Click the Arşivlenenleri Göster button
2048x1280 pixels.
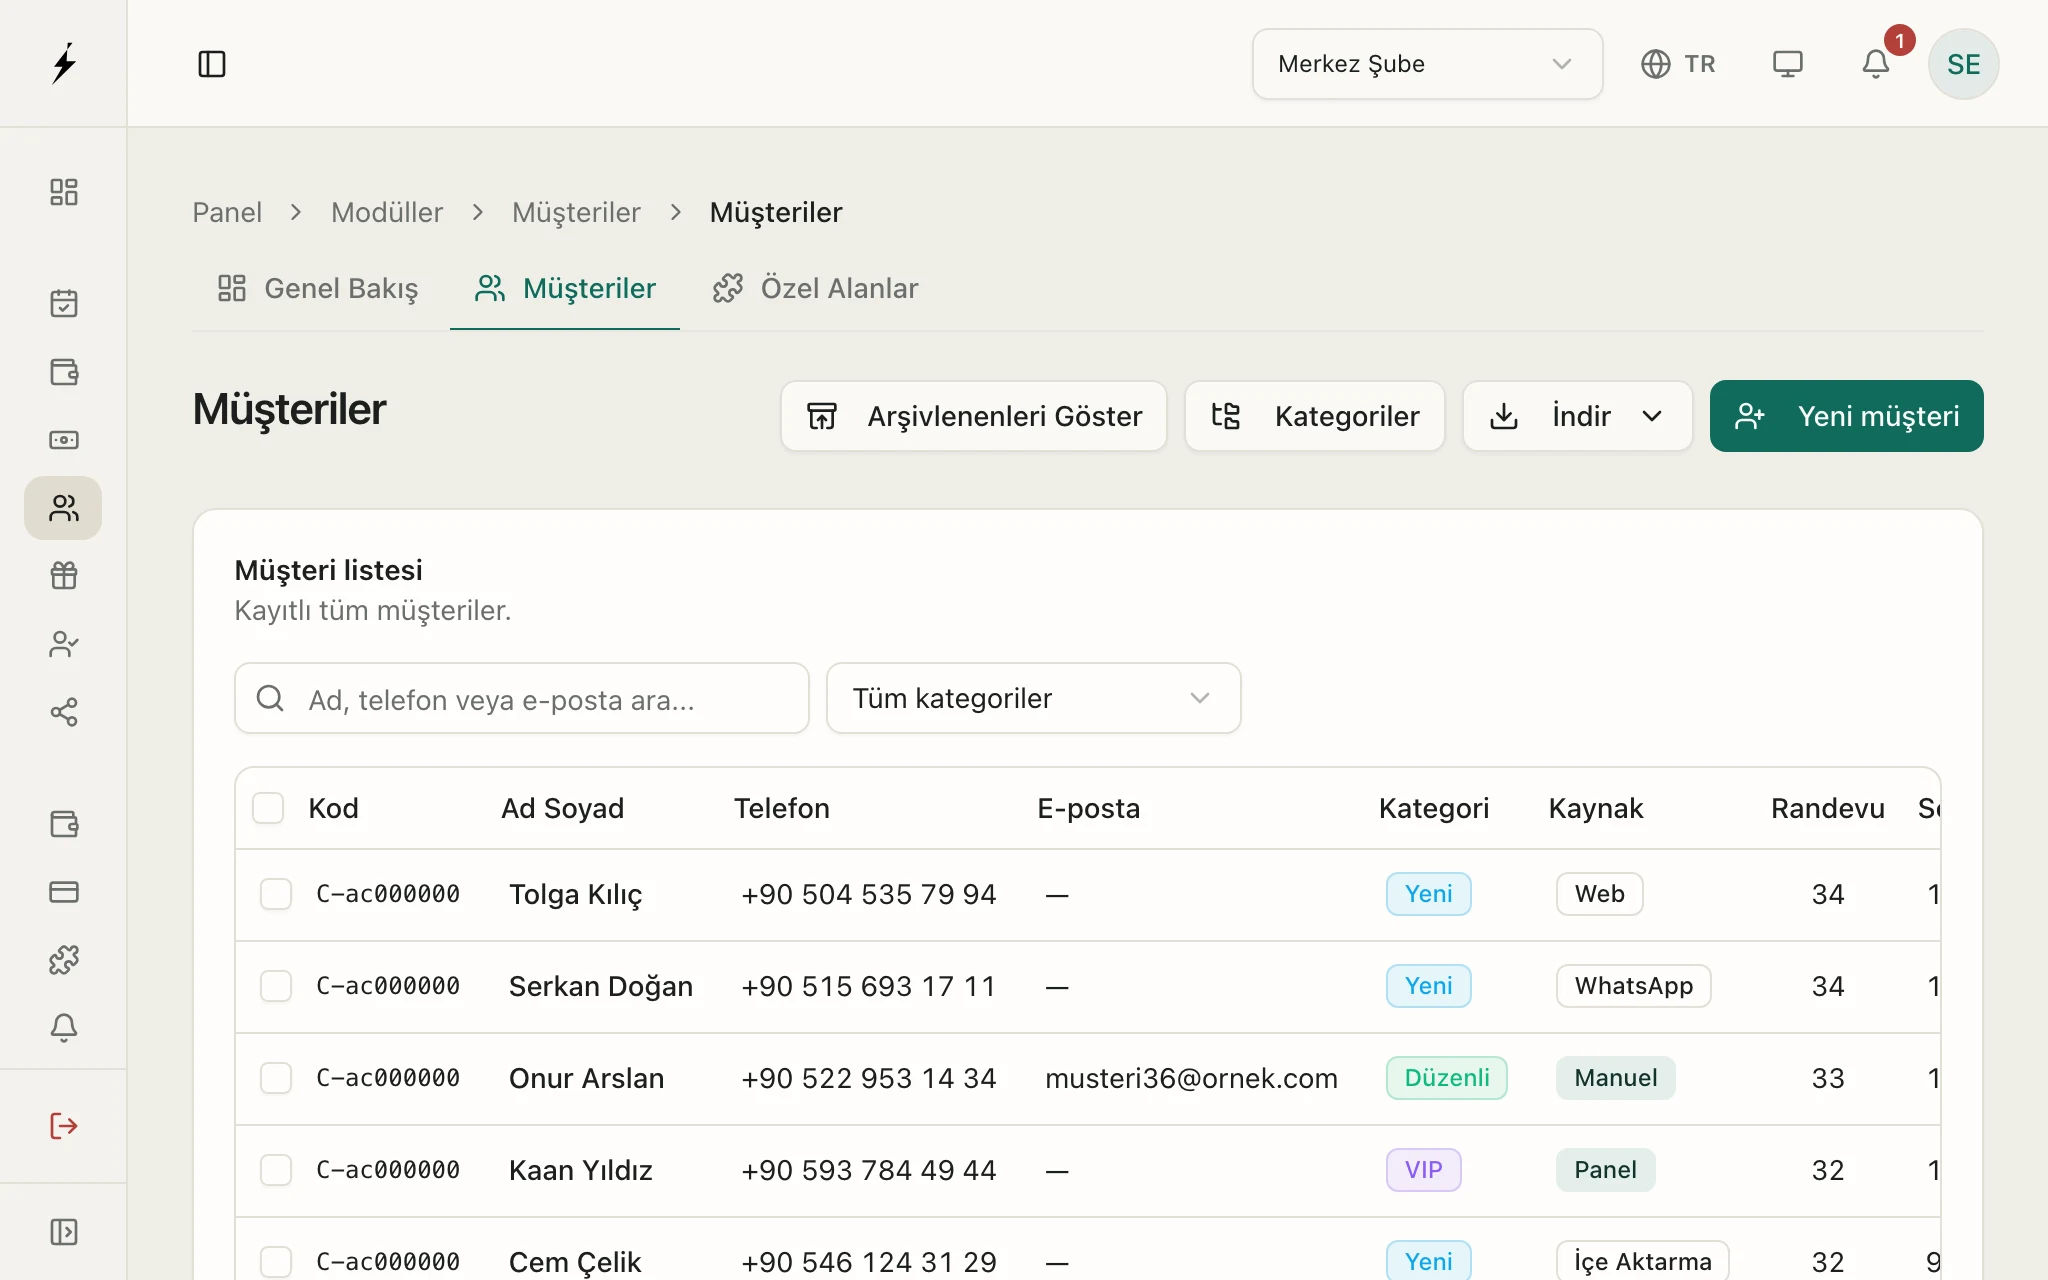[x=973, y=416]
